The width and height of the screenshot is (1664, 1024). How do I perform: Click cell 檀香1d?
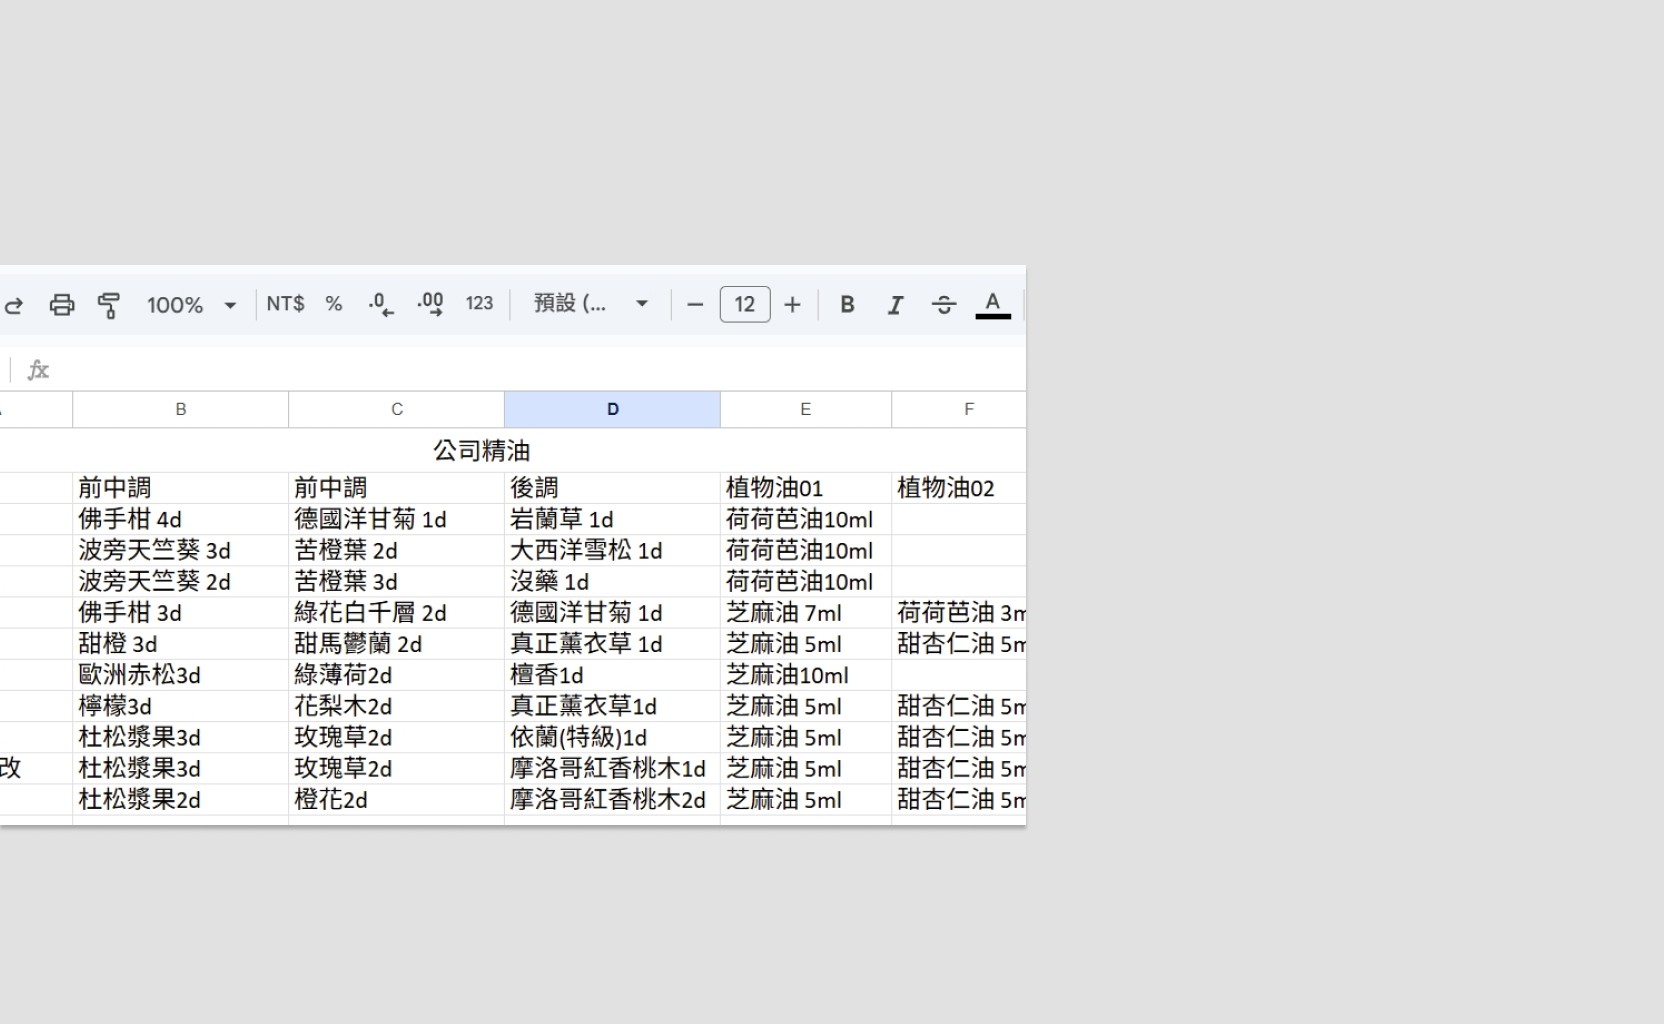coord(613,675)
